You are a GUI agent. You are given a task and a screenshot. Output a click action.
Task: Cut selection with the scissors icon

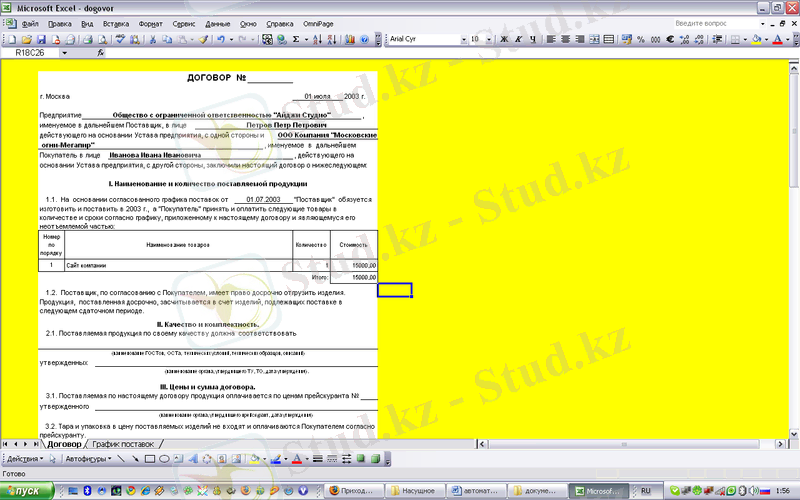point(152,39)
